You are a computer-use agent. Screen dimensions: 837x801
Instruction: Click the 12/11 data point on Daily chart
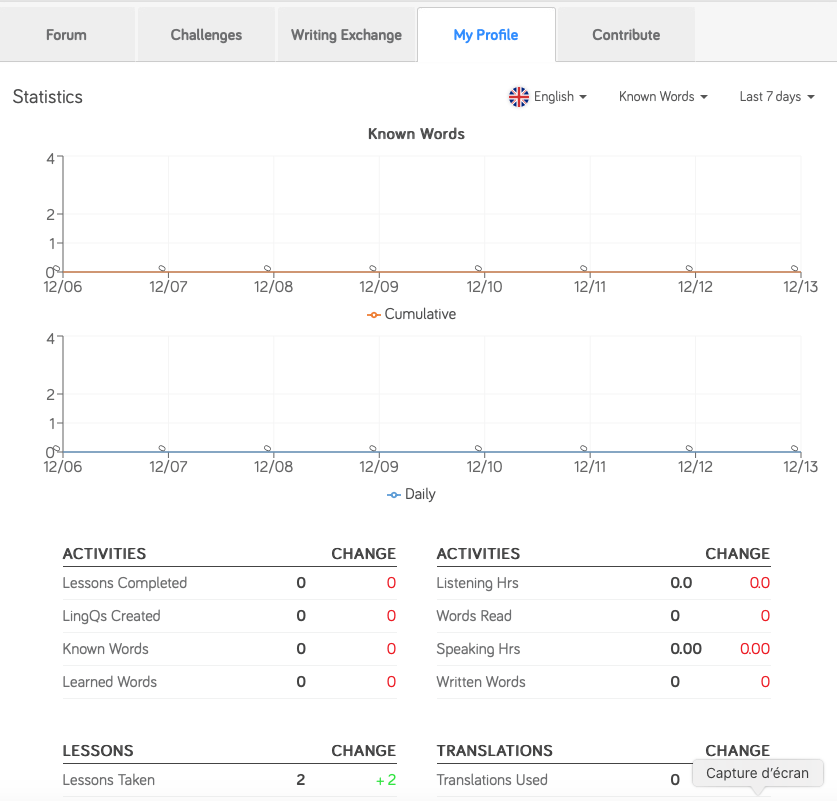coord(584,448)
